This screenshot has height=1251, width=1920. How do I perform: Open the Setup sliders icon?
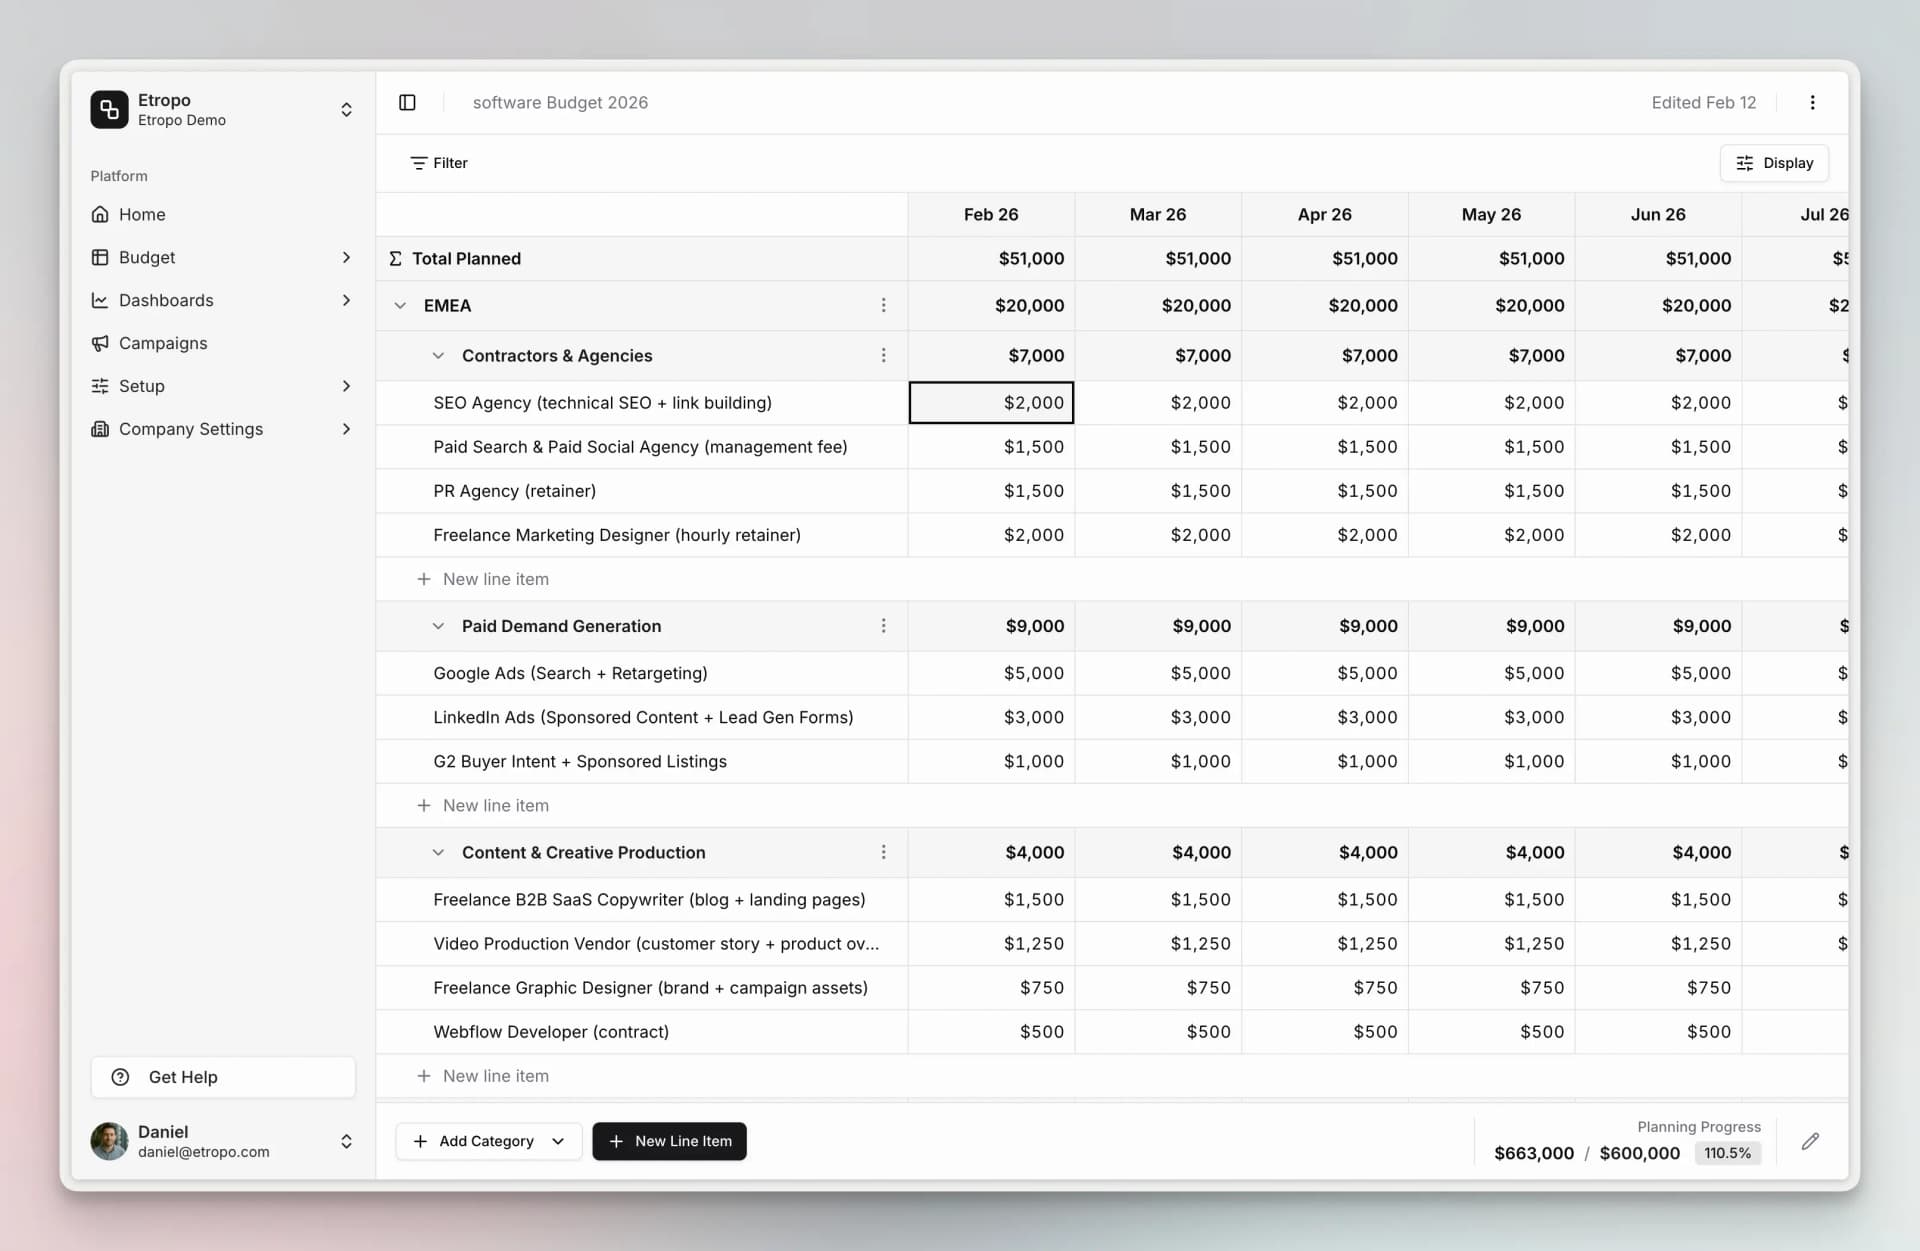(101, 386)
